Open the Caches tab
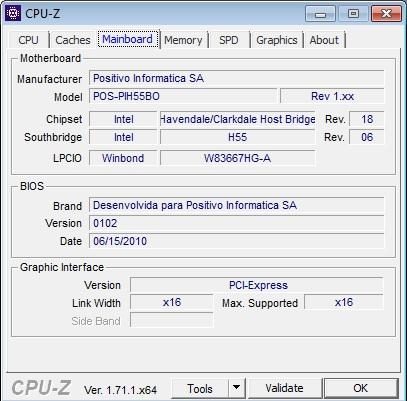This screenshot has height=401, width=407. pos(73,40)
